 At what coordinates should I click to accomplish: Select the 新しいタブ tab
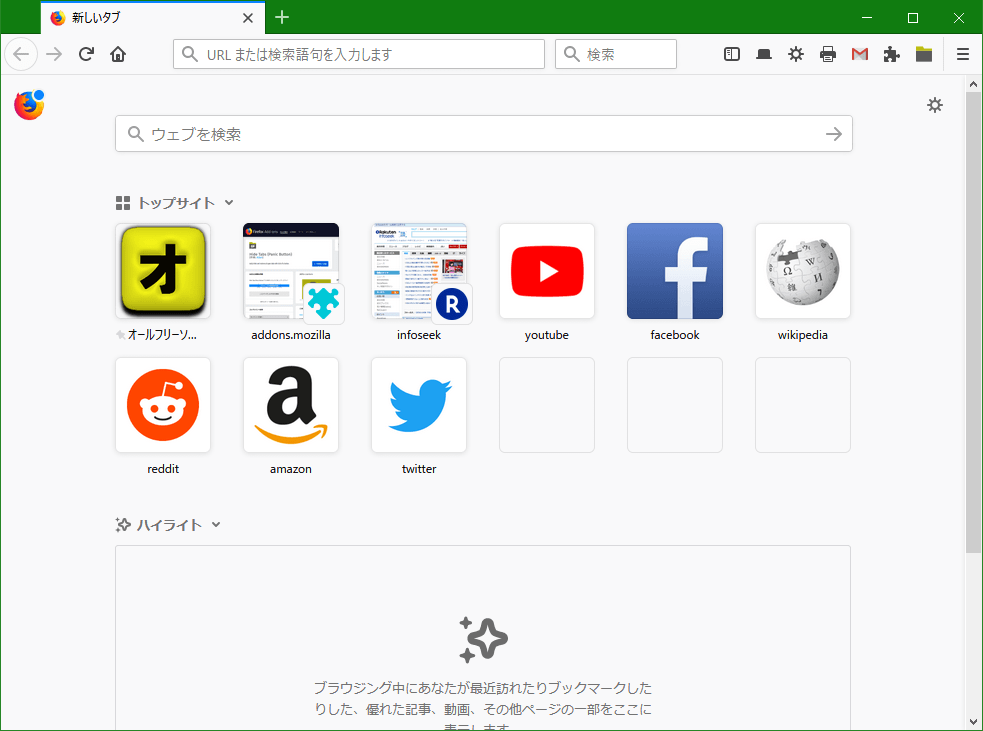152,18
